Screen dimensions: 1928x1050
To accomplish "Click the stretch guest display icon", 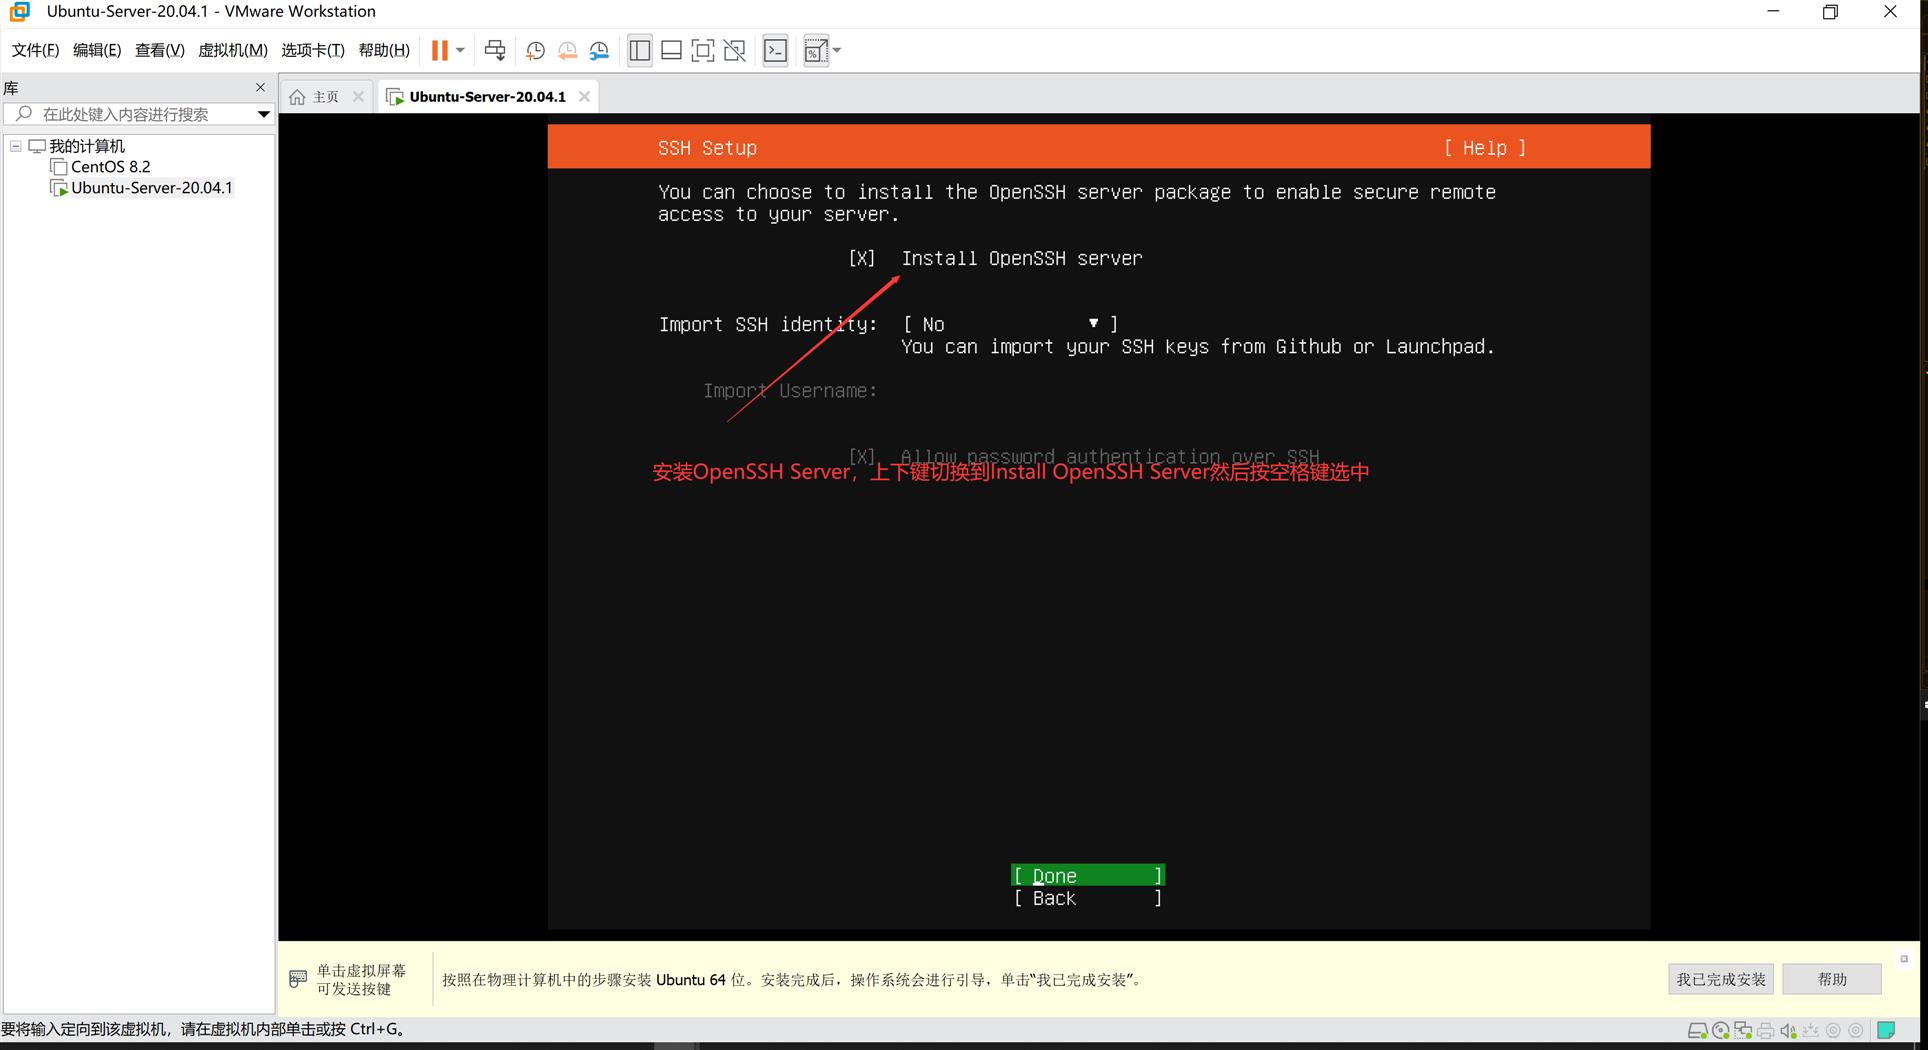I will pos(816,50).
